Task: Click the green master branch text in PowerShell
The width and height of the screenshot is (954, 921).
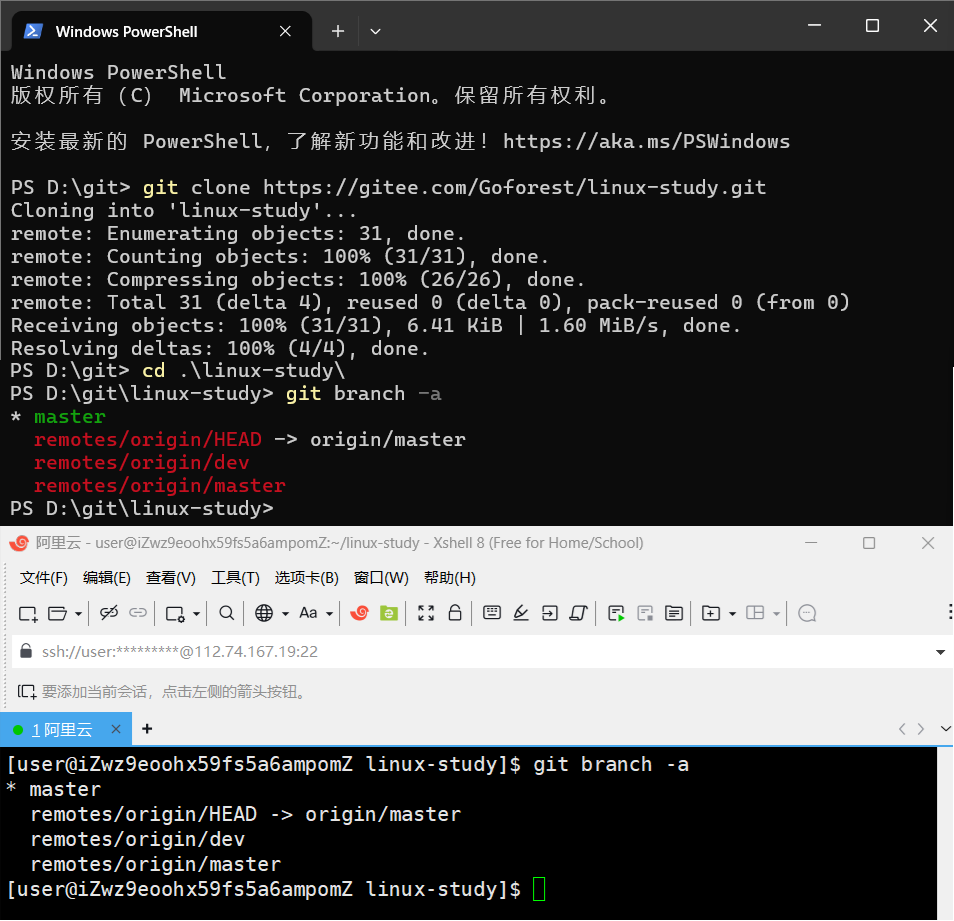Action: click(x=70, y=417)
